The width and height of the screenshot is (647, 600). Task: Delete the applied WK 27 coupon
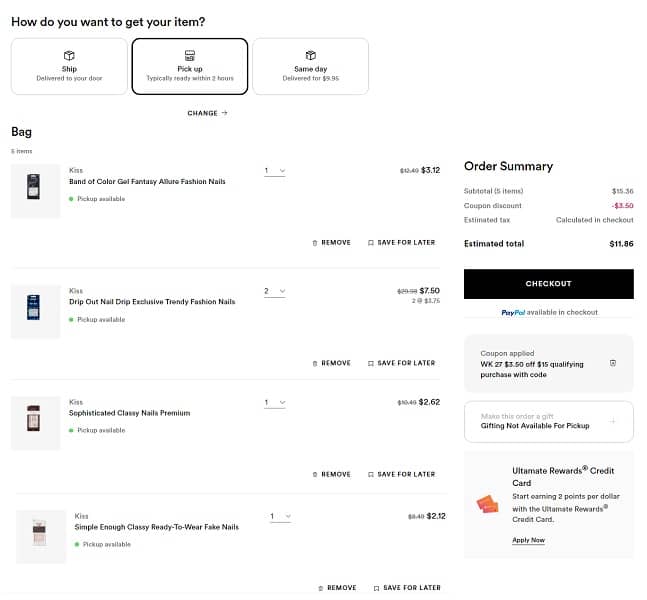click(x=613, y=363)
